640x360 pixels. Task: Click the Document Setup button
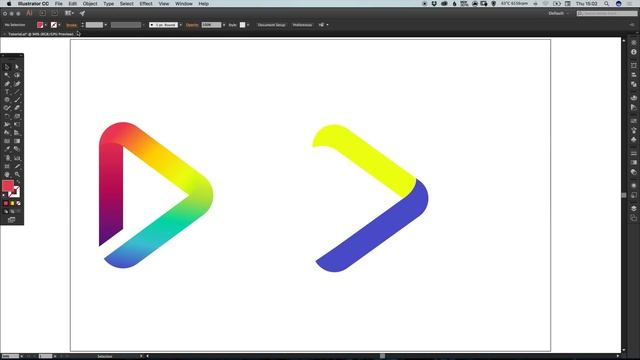(x=271, y=25)
